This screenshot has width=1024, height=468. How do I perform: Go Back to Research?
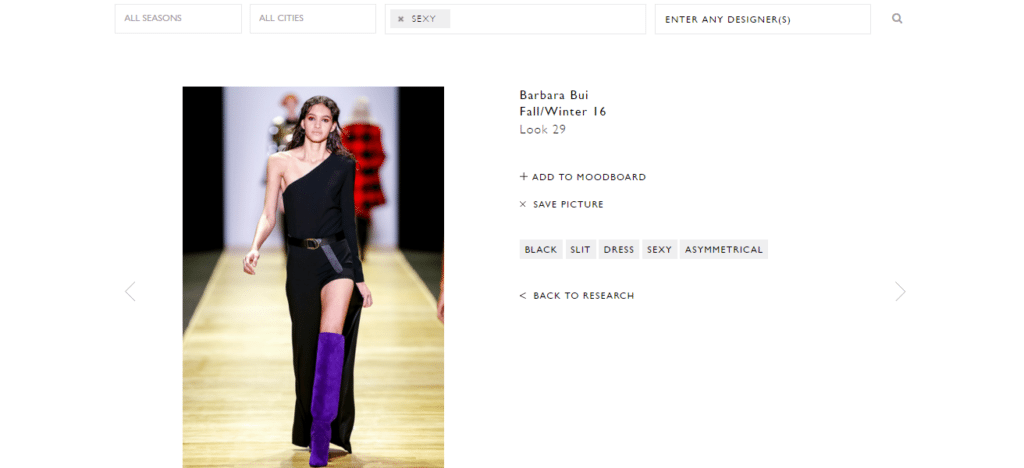pos(577,296)
